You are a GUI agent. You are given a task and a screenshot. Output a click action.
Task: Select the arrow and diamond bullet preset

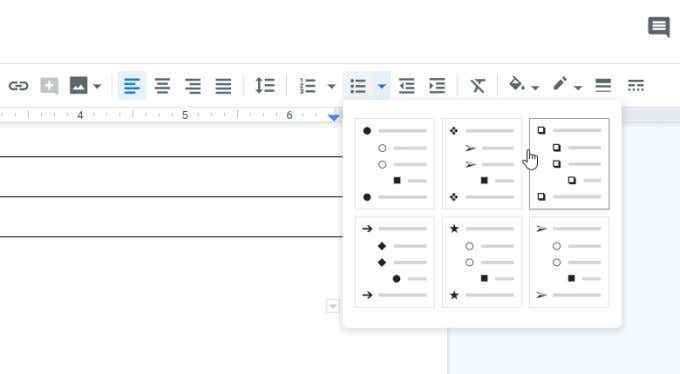[394, 262]
